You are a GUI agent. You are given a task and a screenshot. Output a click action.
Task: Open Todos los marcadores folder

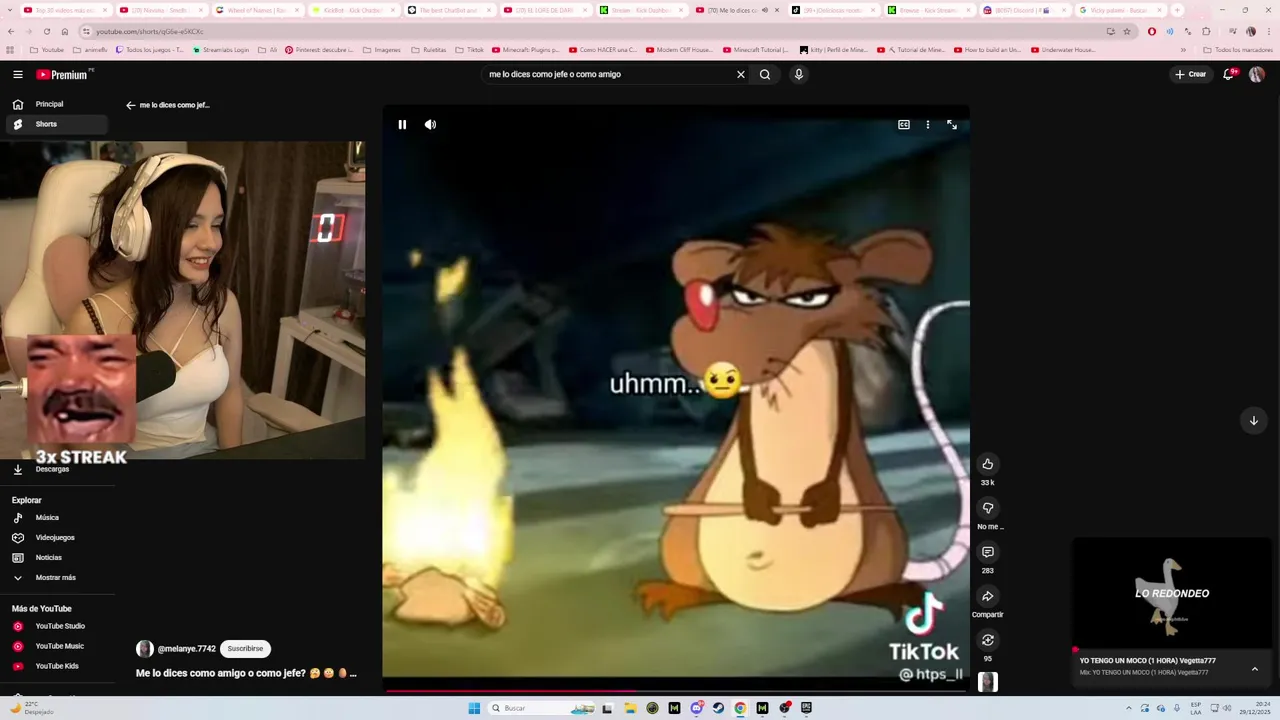click(x=1238, y=50)
